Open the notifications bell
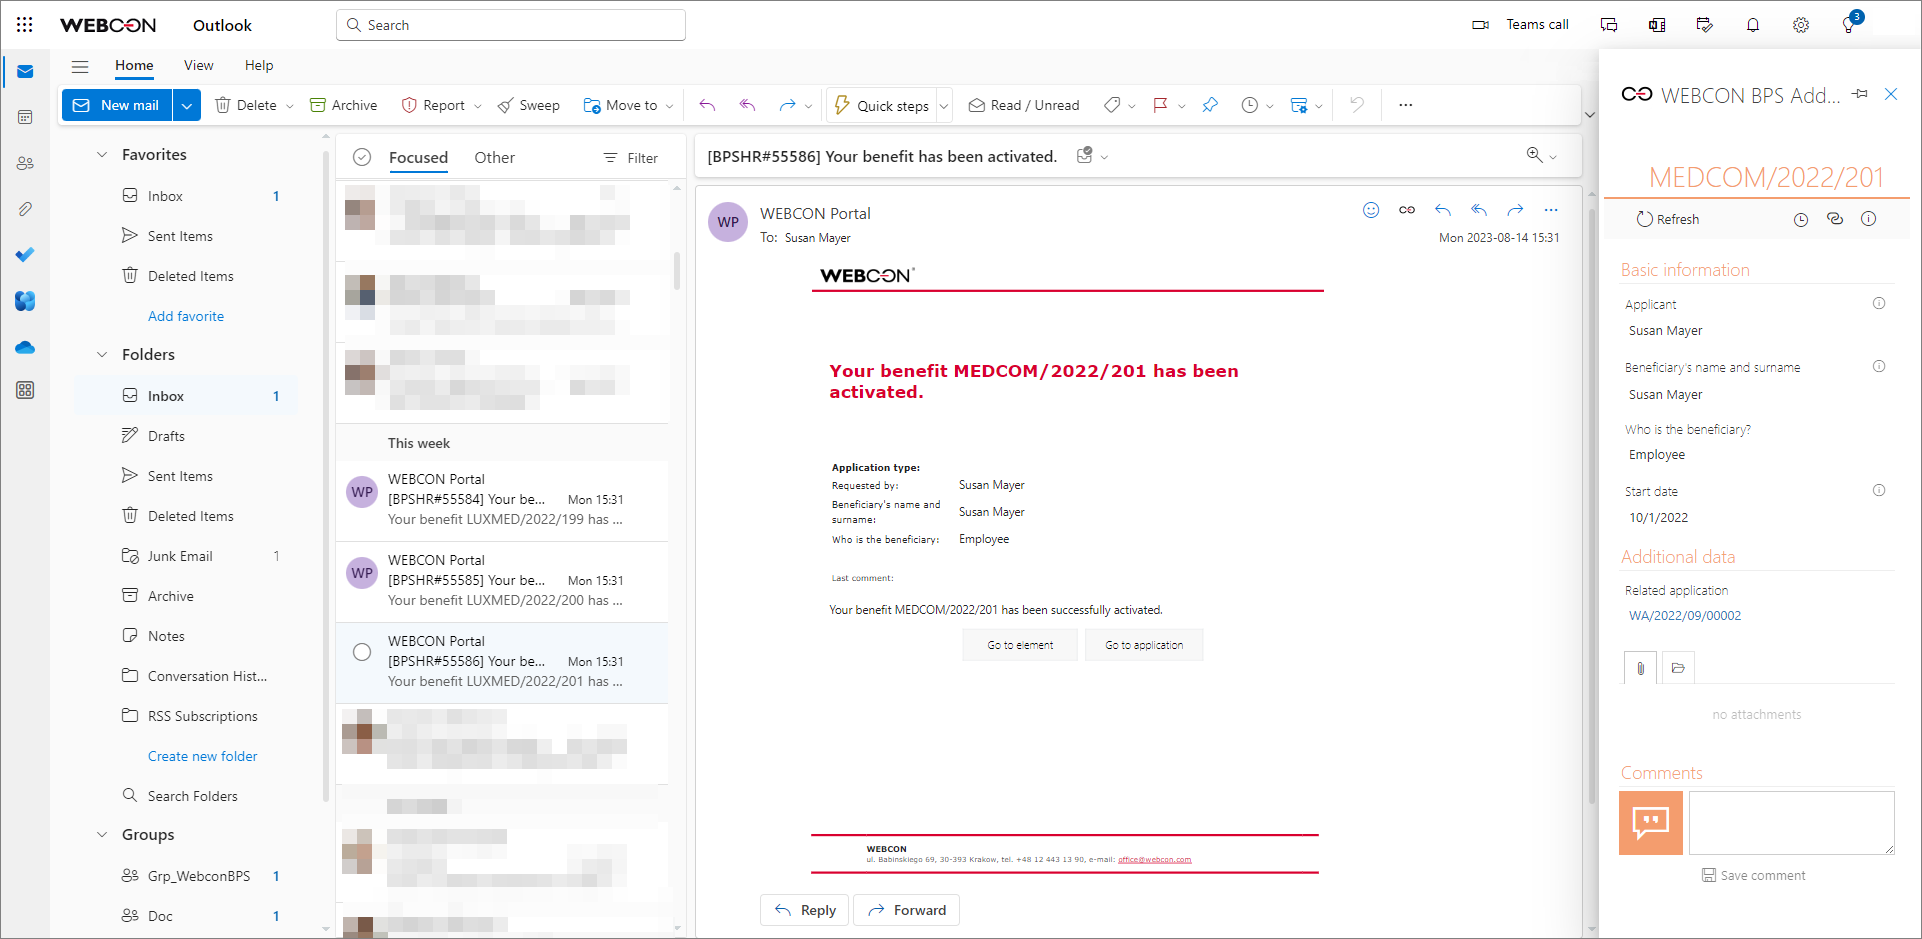This screenshot has height=939, width=1922. pyautogui.click(x=1753, y=25)
